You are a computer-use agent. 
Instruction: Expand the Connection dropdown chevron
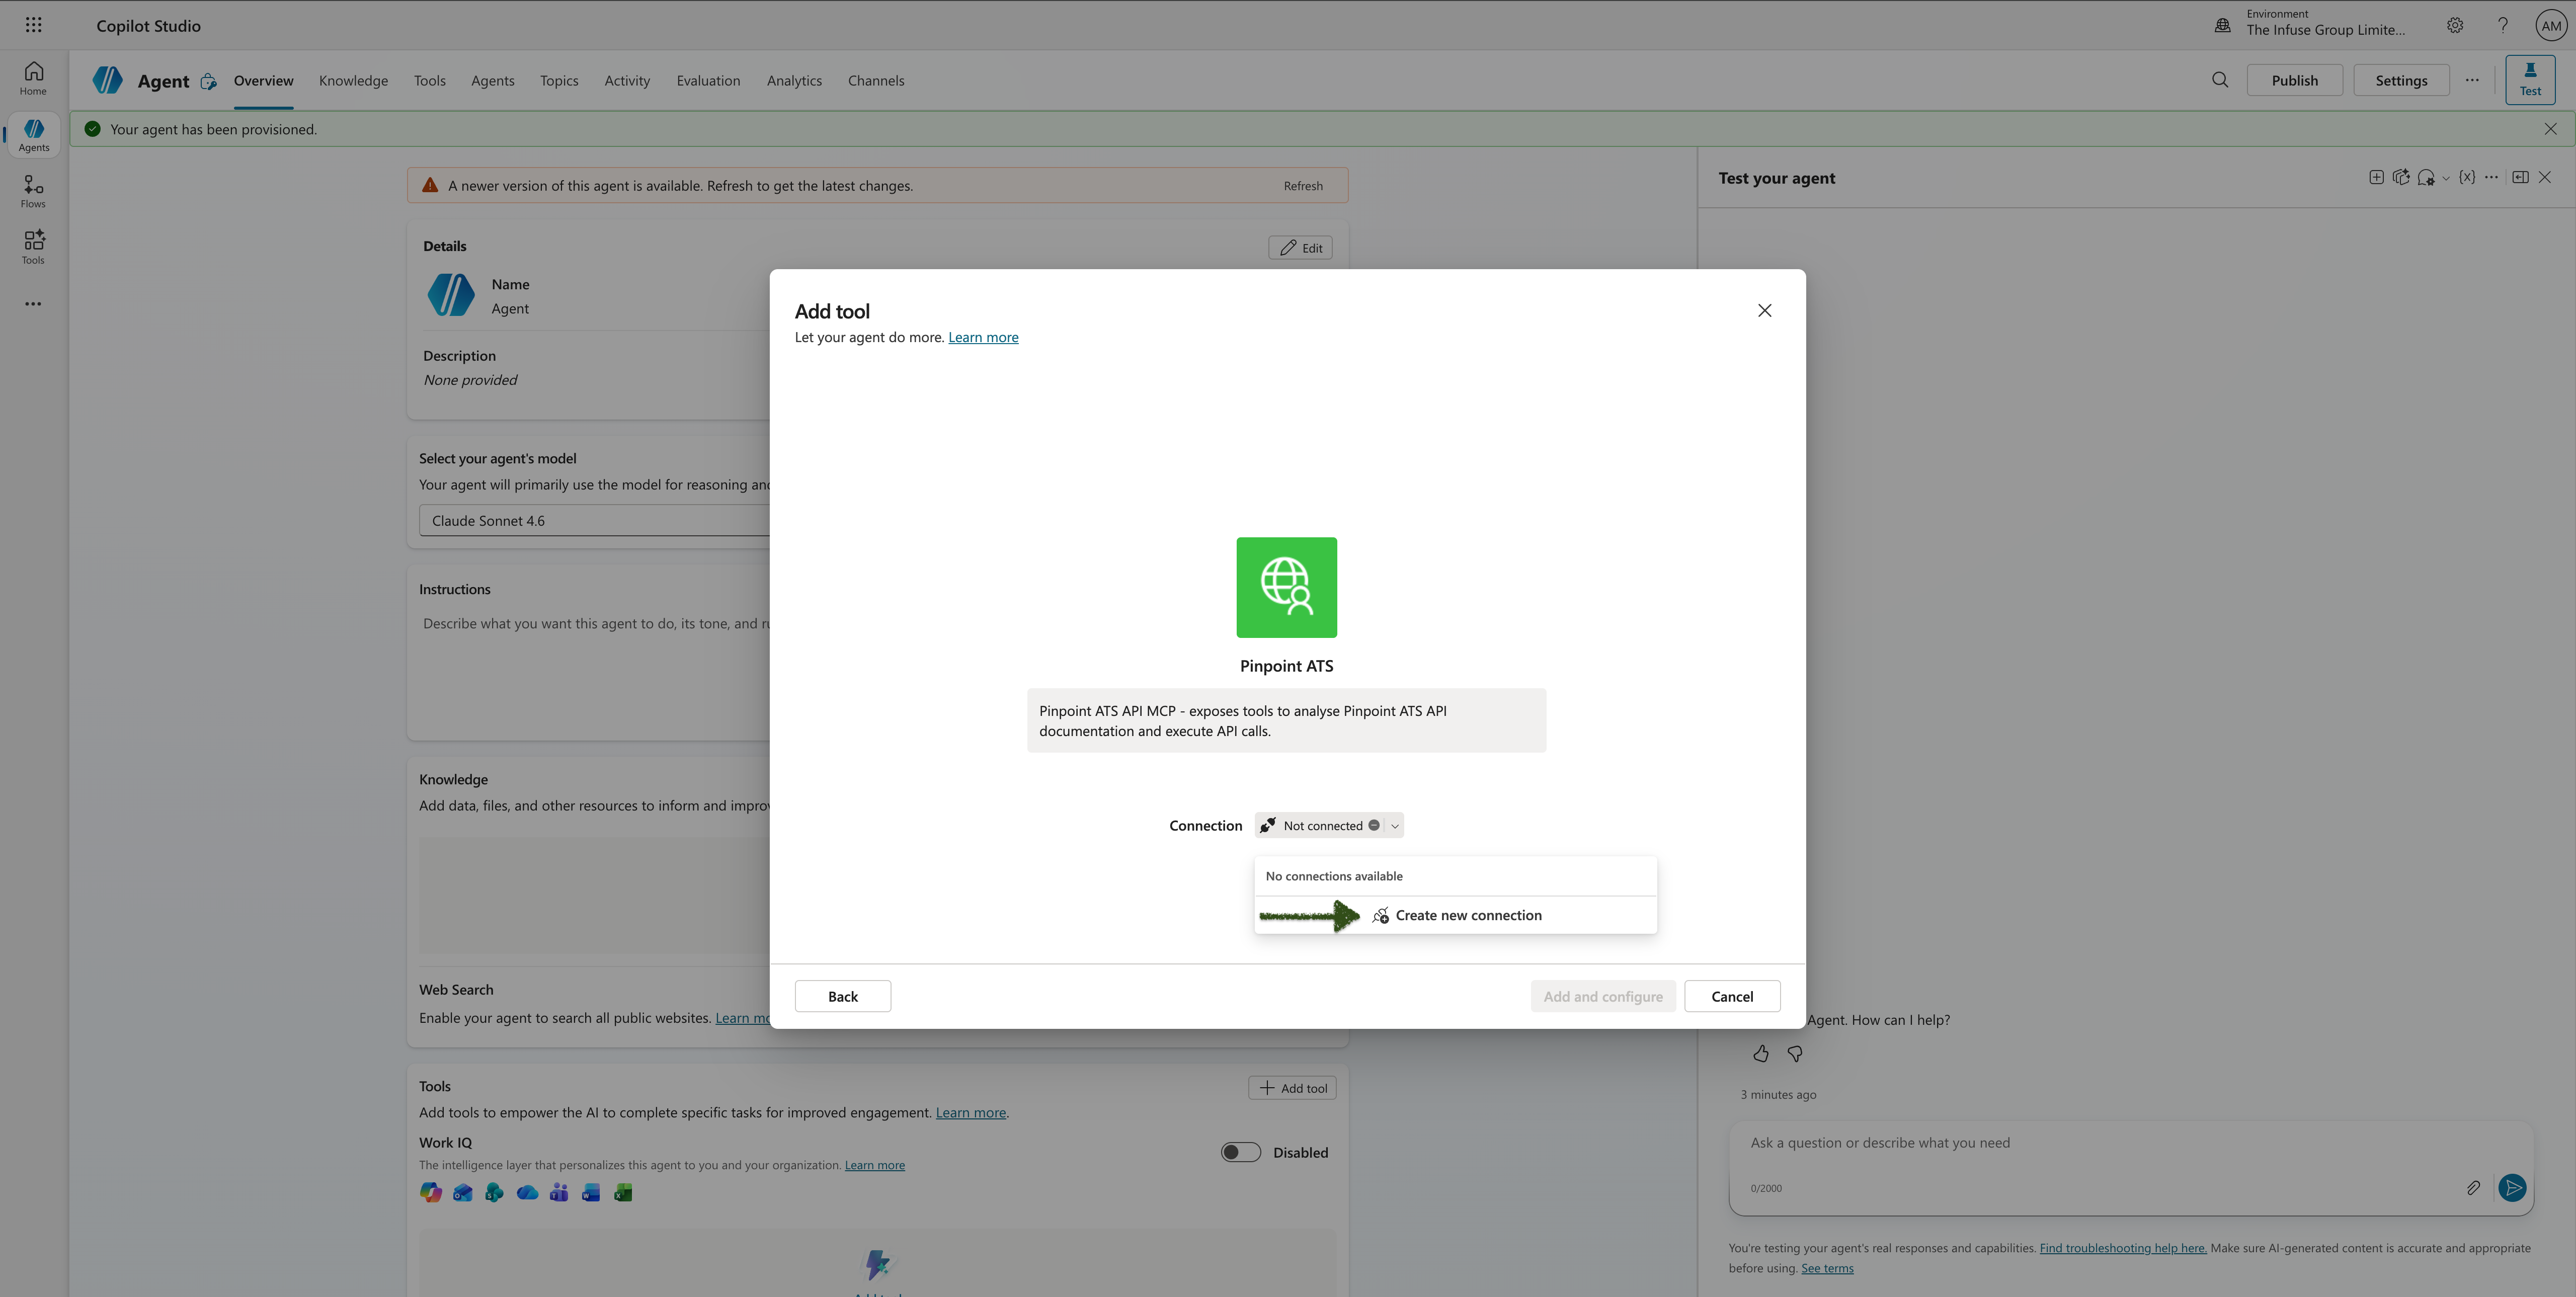coord(1394,826)
